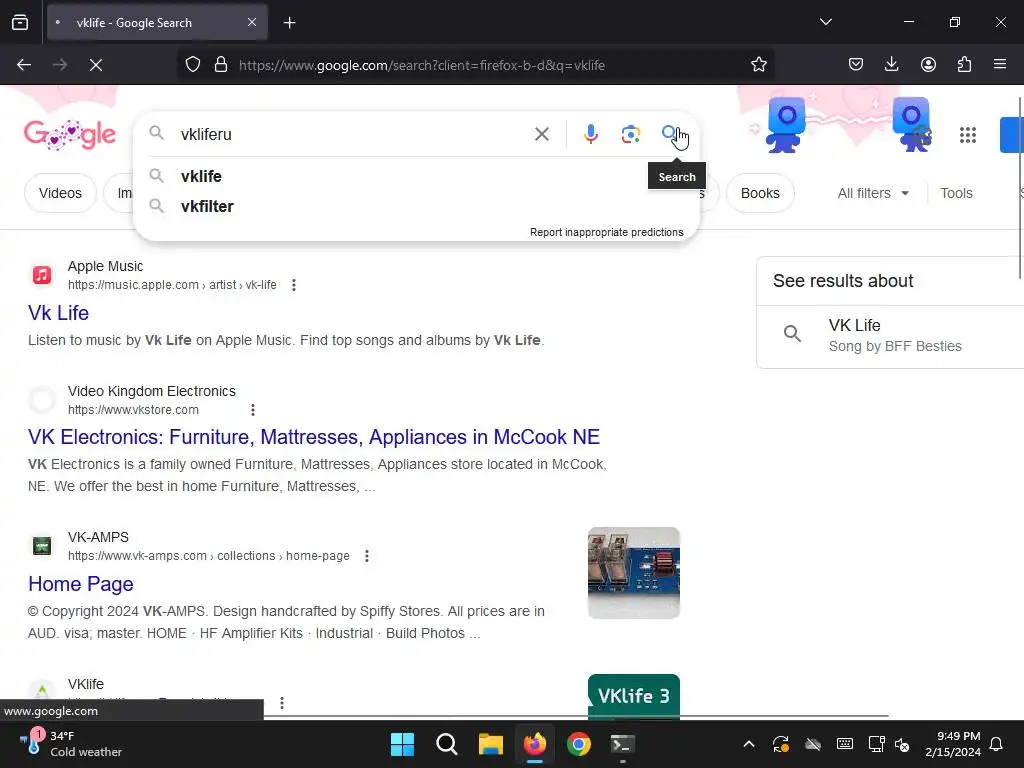This screenshot has height=768, width=1024.
Task: Click the vk-amps.com breadcrumb URL
Action: (209, 556)
